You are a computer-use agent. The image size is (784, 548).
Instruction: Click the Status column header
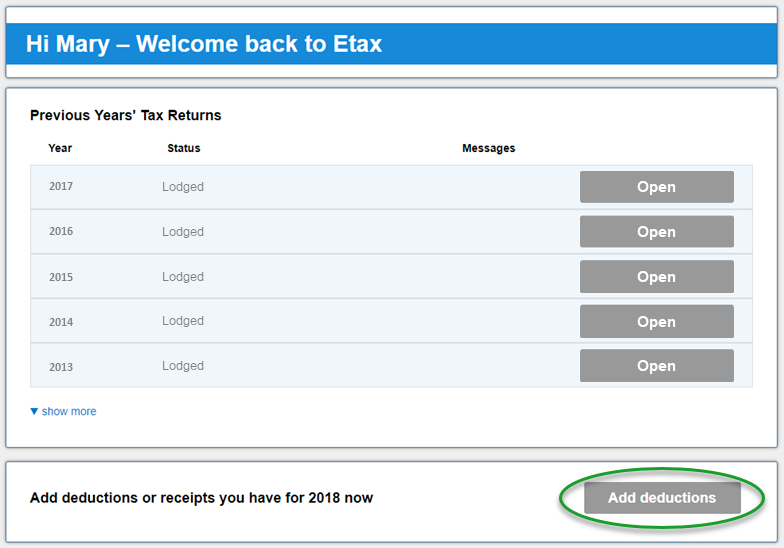click(x=184, y=148)
